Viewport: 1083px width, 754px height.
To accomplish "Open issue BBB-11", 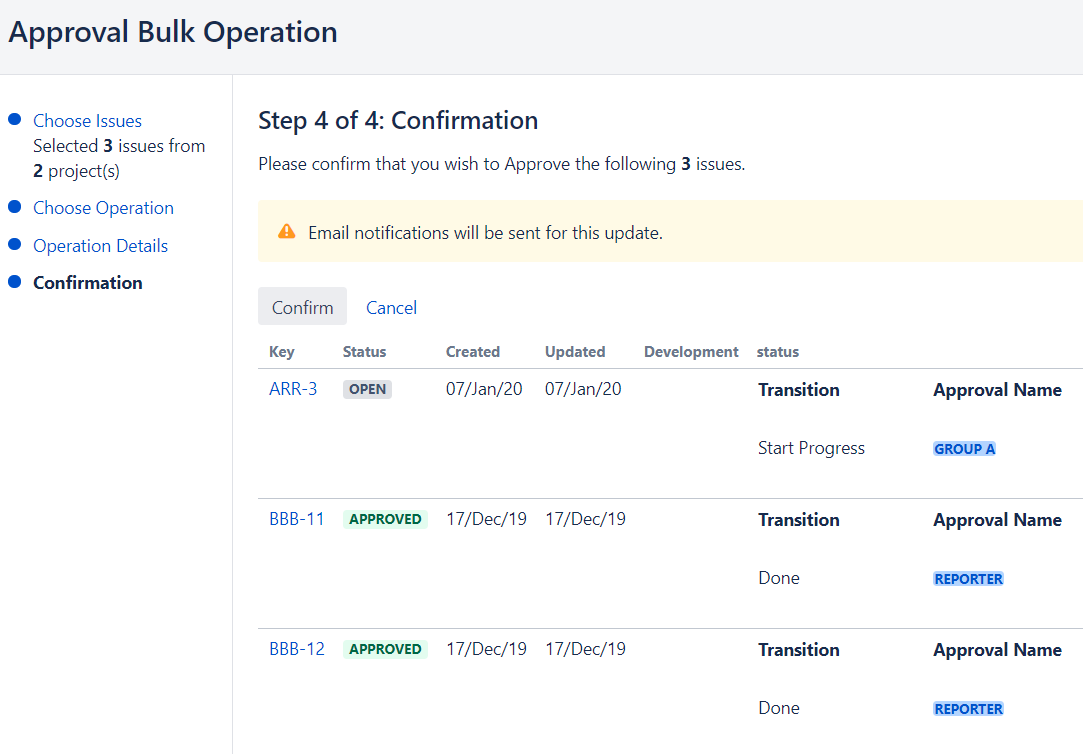I will [297, 519].
